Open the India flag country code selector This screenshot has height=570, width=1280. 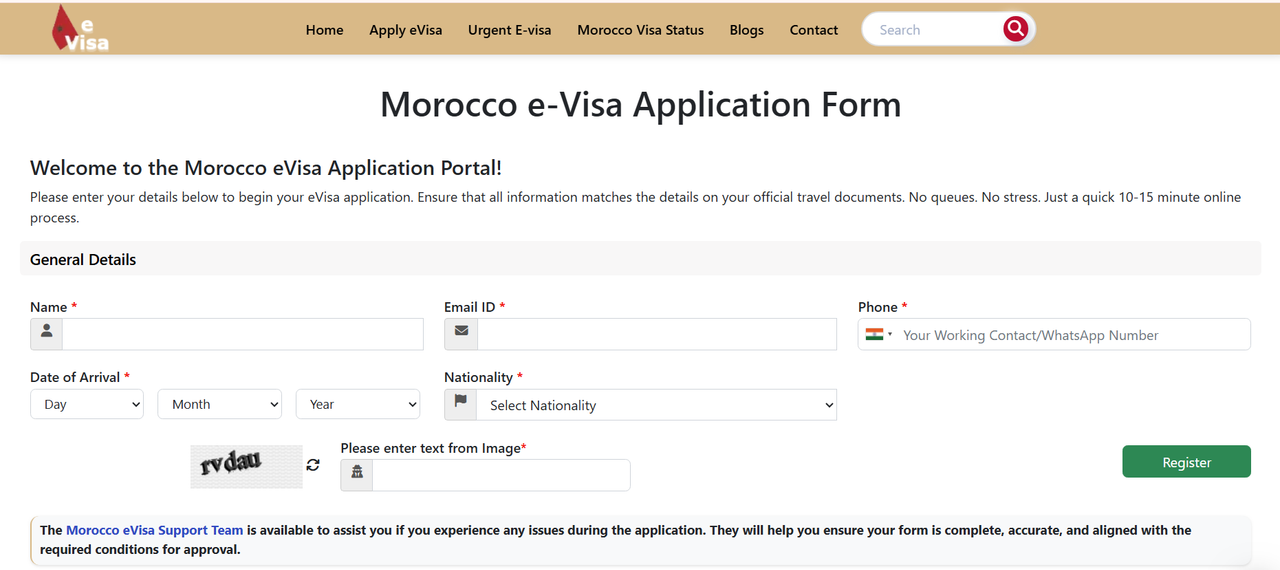878,335
